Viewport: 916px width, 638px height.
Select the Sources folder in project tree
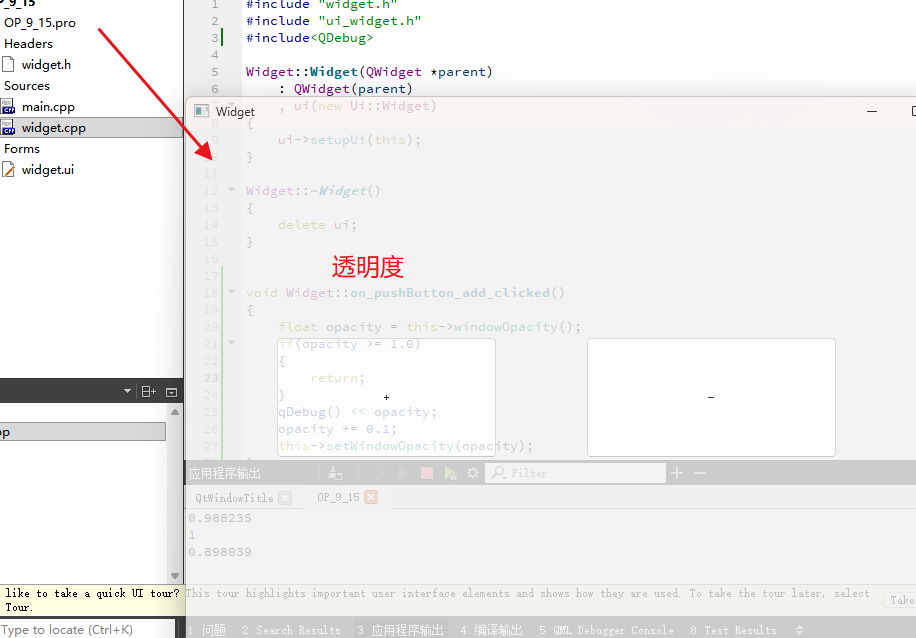tap(27, 86)
